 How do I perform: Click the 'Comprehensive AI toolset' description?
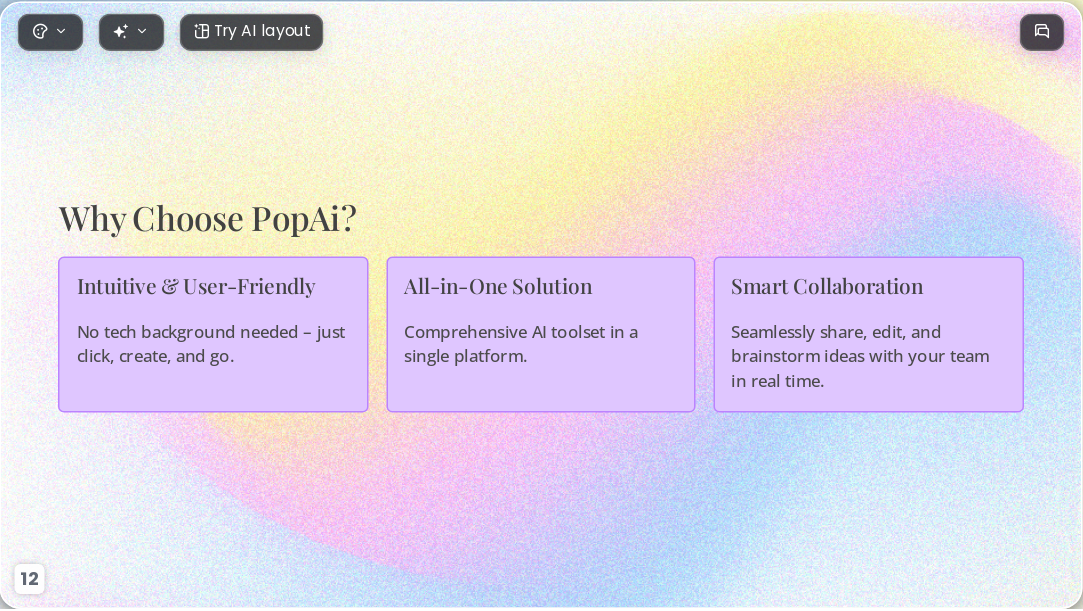pyautogui.click(x=521, y=344)
